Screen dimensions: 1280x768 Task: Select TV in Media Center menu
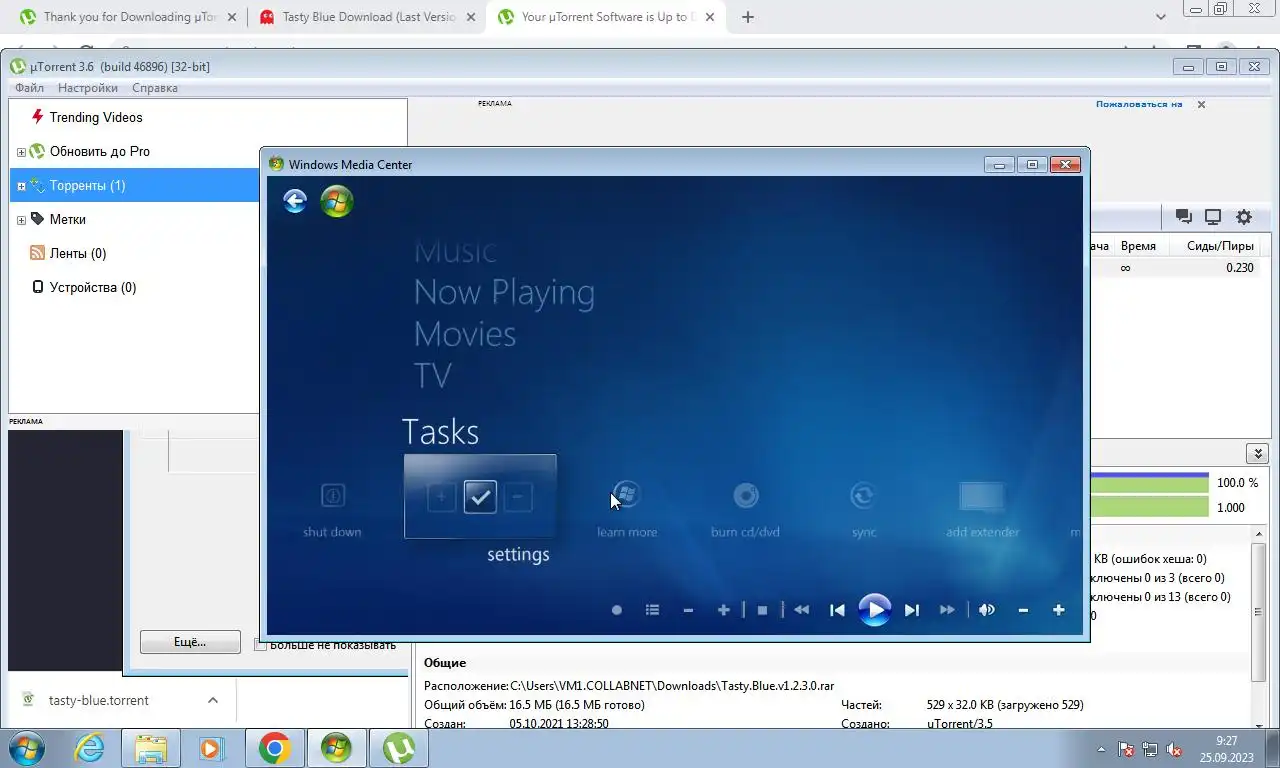coord(433,376)
